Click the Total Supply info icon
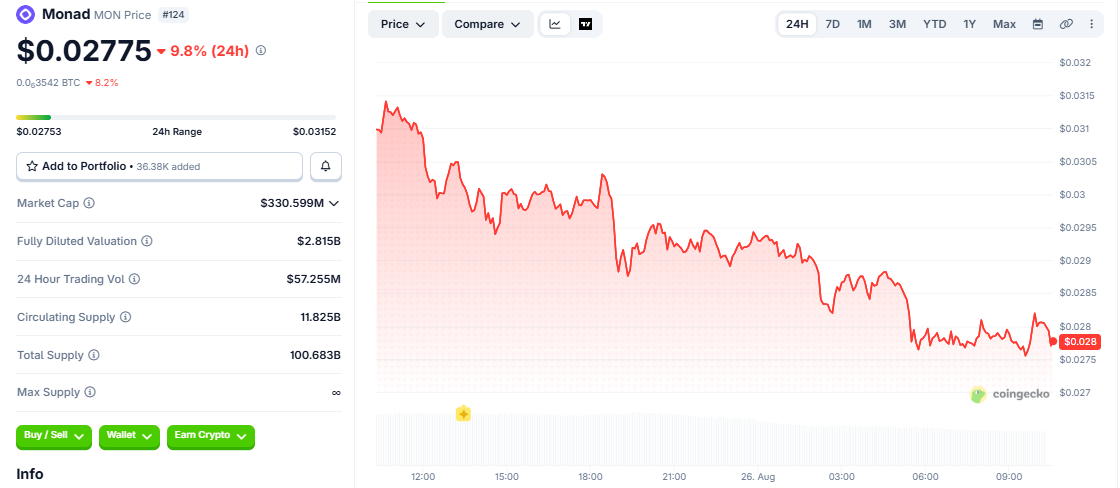The height and width of the screenshot is (488, 1120). (94, 355)
